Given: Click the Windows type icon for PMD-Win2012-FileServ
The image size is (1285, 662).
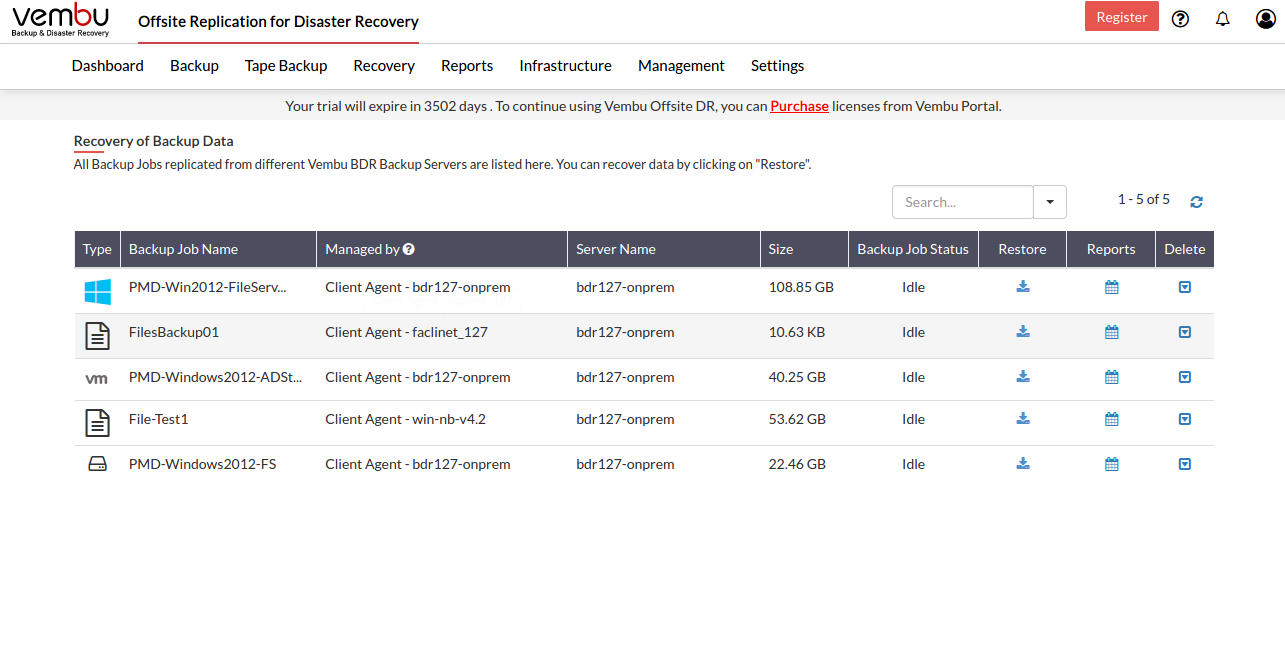Looking at the screenshot, I should click(97, 291).
